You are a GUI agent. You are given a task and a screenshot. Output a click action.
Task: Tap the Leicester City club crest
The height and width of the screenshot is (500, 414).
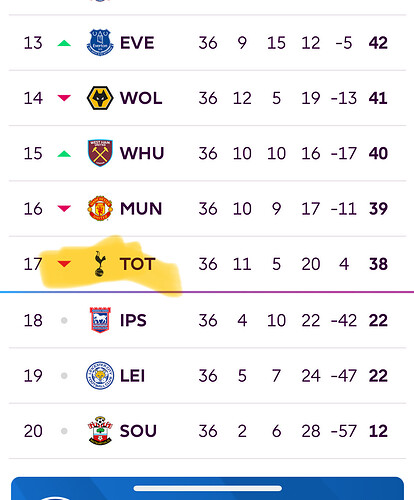pos(100,376)
